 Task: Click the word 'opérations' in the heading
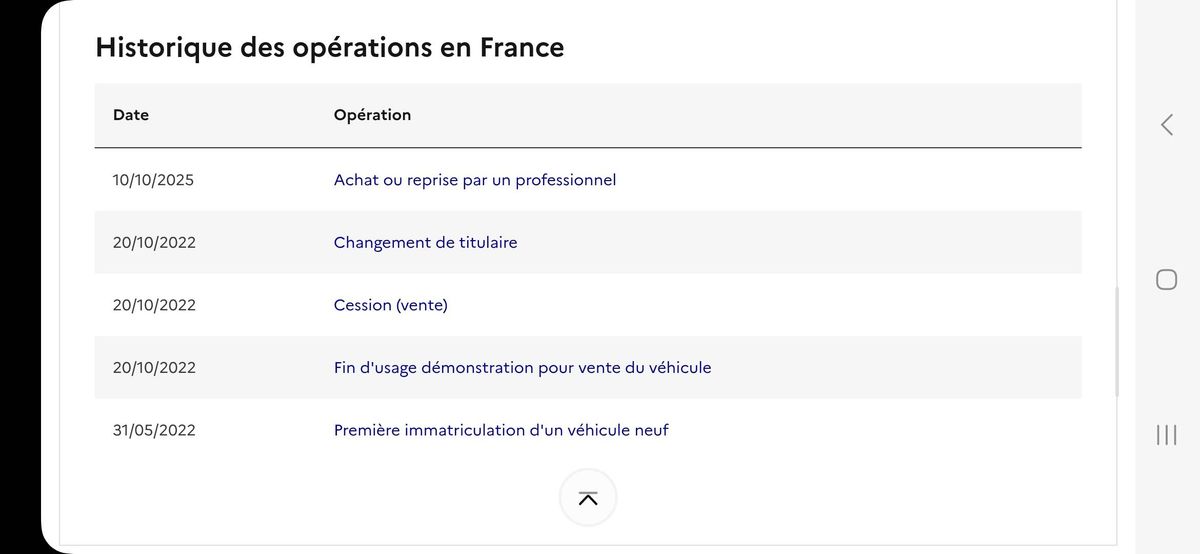pos(352,47)
